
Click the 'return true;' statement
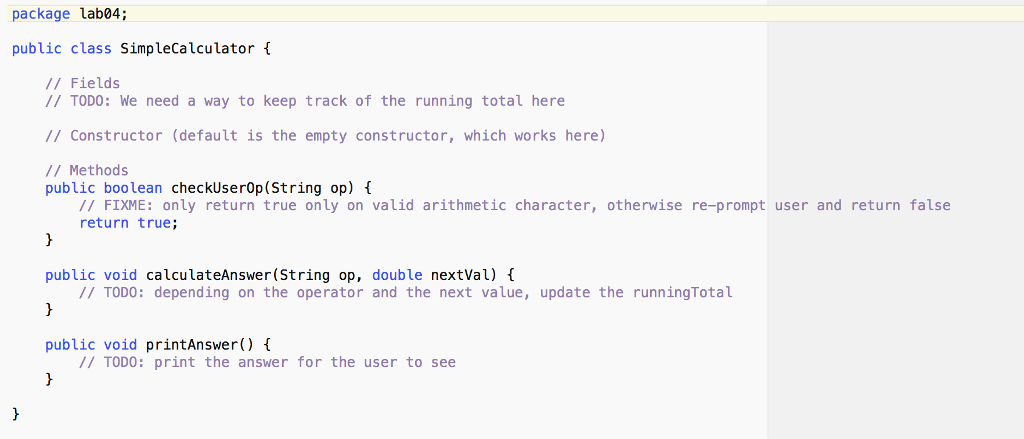pos(129,223)
